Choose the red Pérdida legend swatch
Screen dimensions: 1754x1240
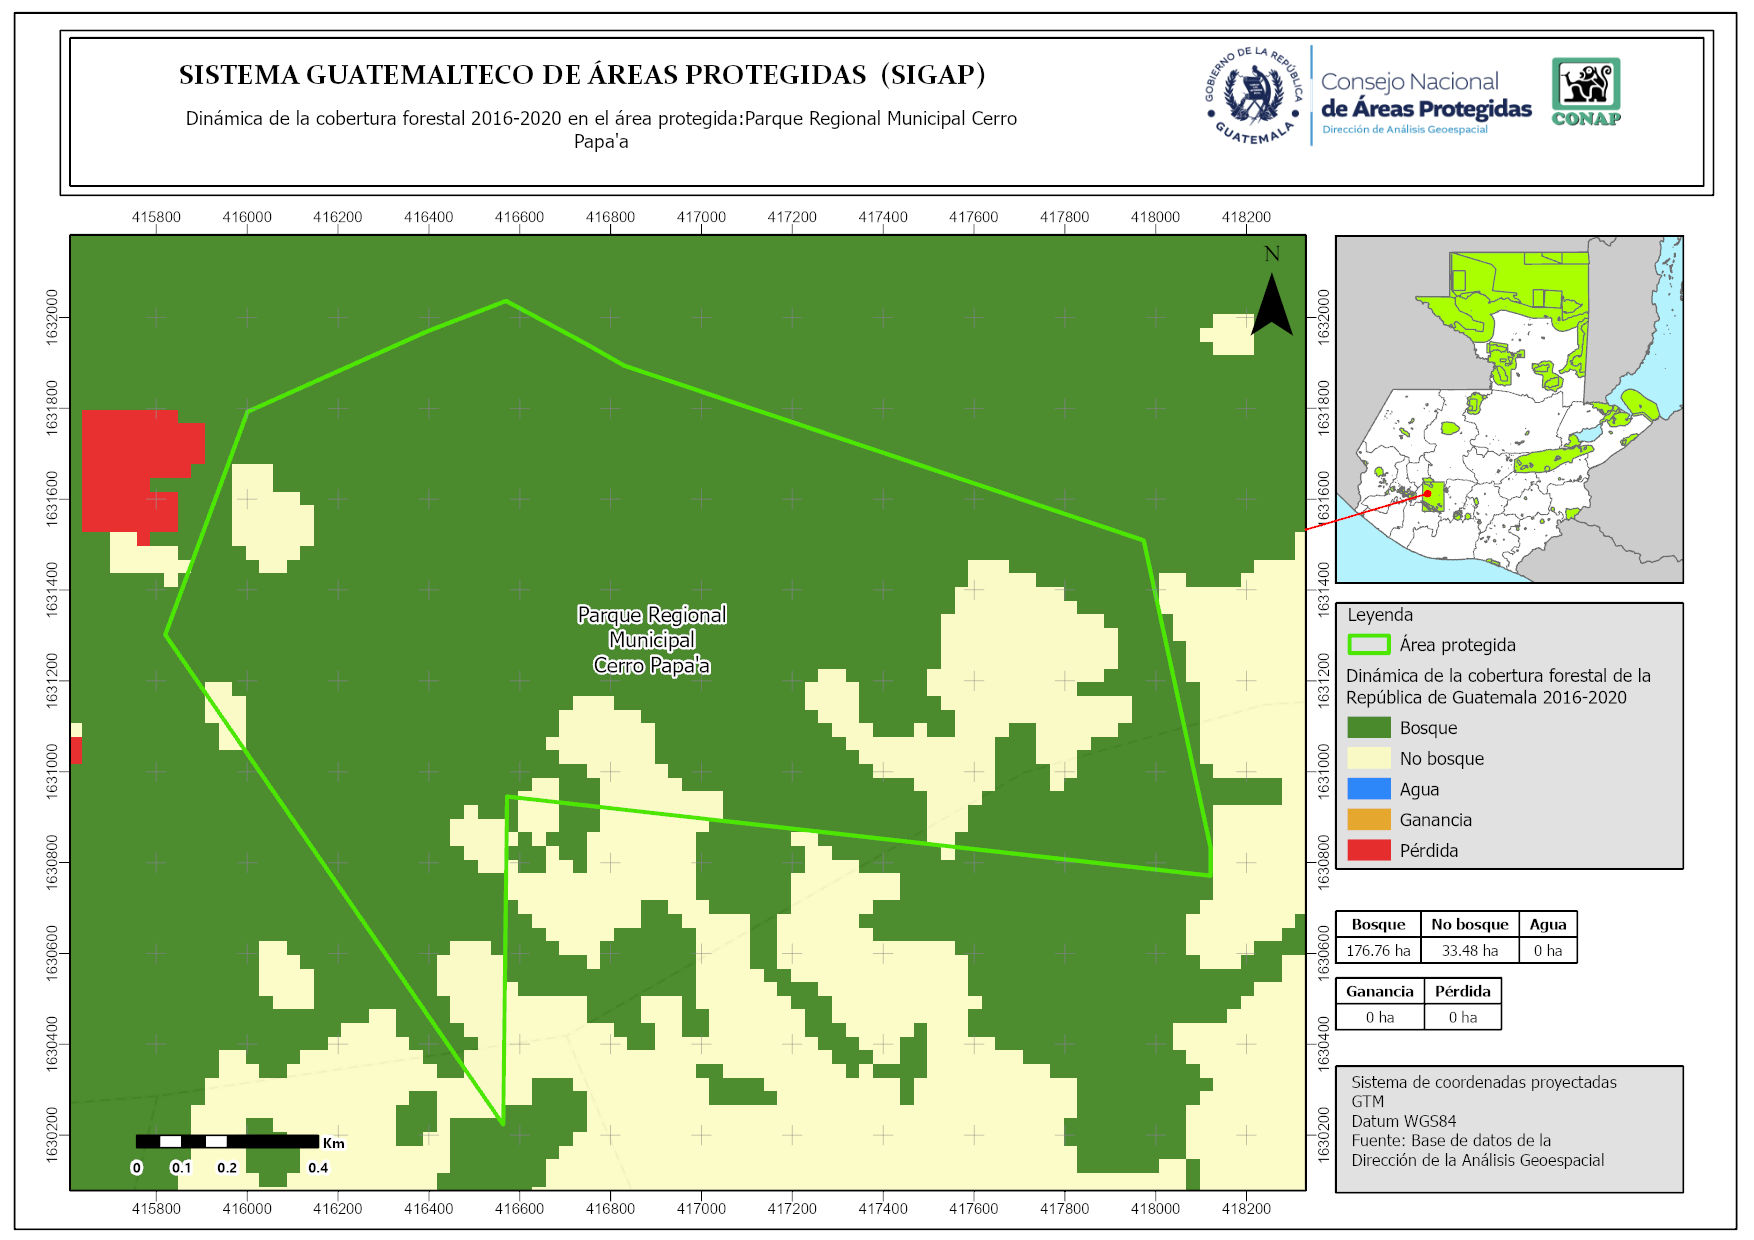[1368, 851]
